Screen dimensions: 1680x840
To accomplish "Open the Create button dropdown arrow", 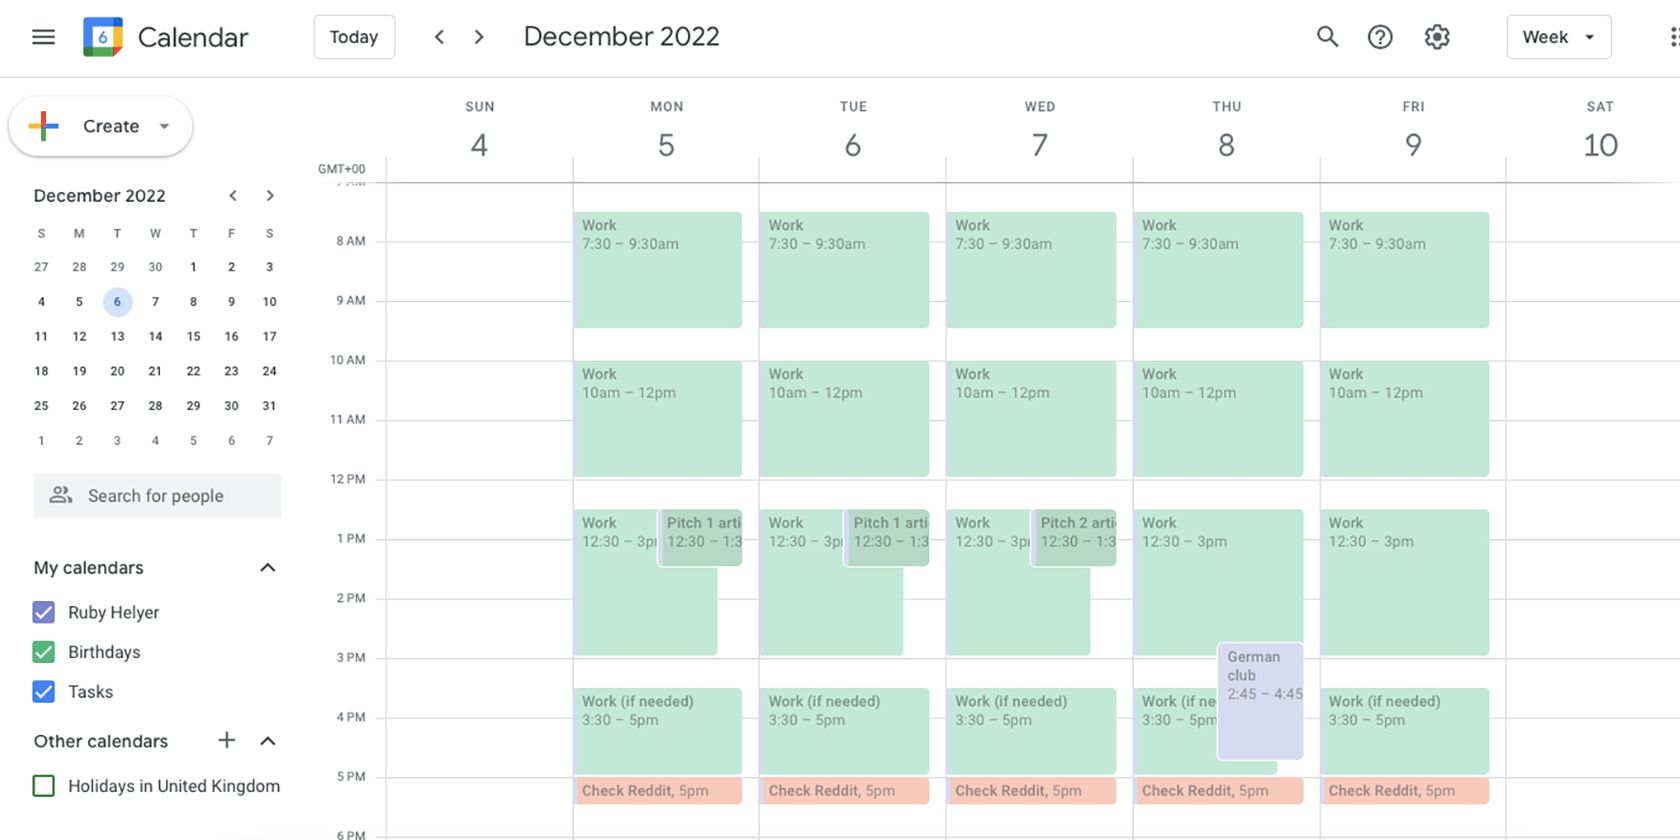I will (x=163, y=126).
